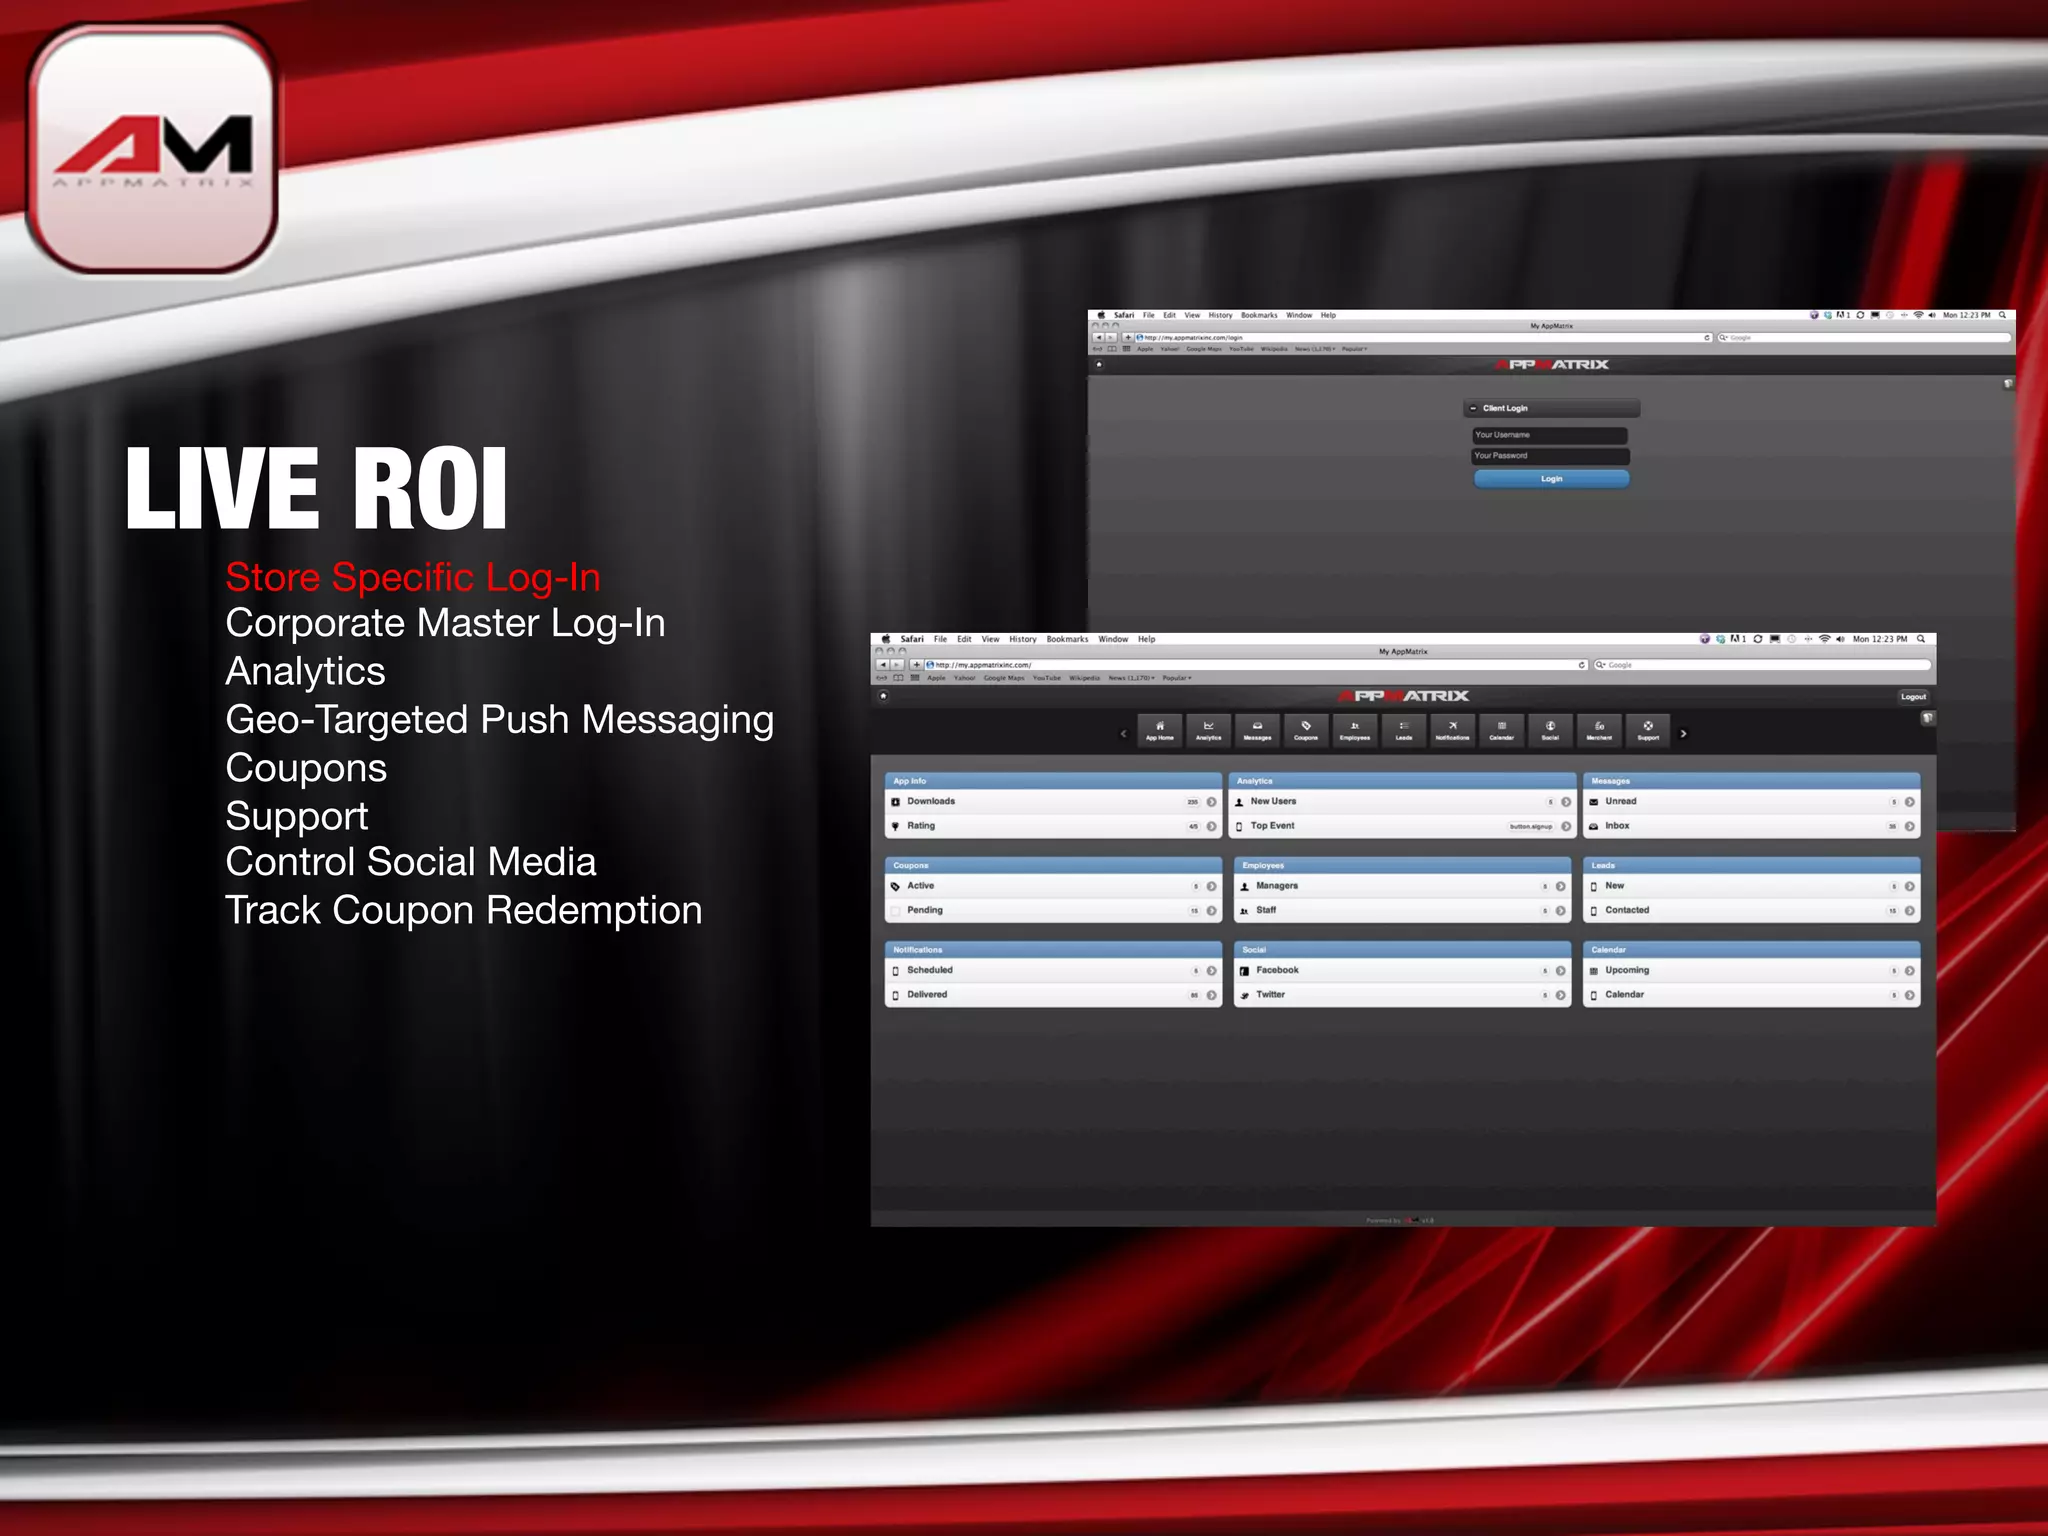Open YouTube bookmark in dashboard window
The image size is (2048, 1536).
point(1046,678)
